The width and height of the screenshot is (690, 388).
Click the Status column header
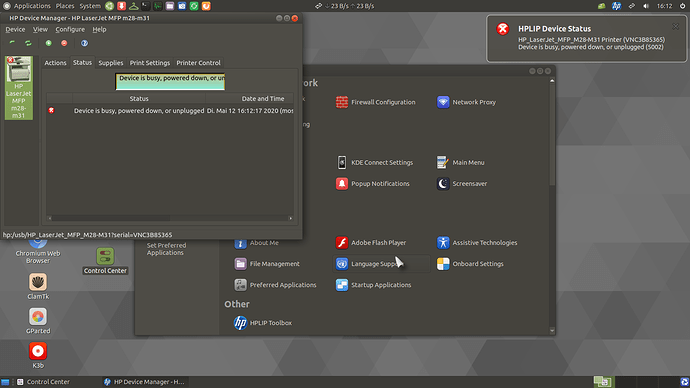[139, 99]
